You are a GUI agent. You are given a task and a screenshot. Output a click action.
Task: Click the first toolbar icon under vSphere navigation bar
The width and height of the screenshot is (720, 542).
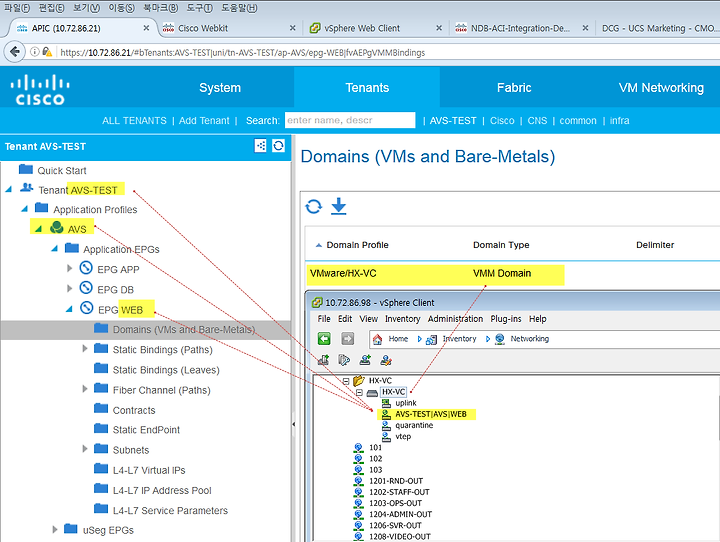coord(324,360)
